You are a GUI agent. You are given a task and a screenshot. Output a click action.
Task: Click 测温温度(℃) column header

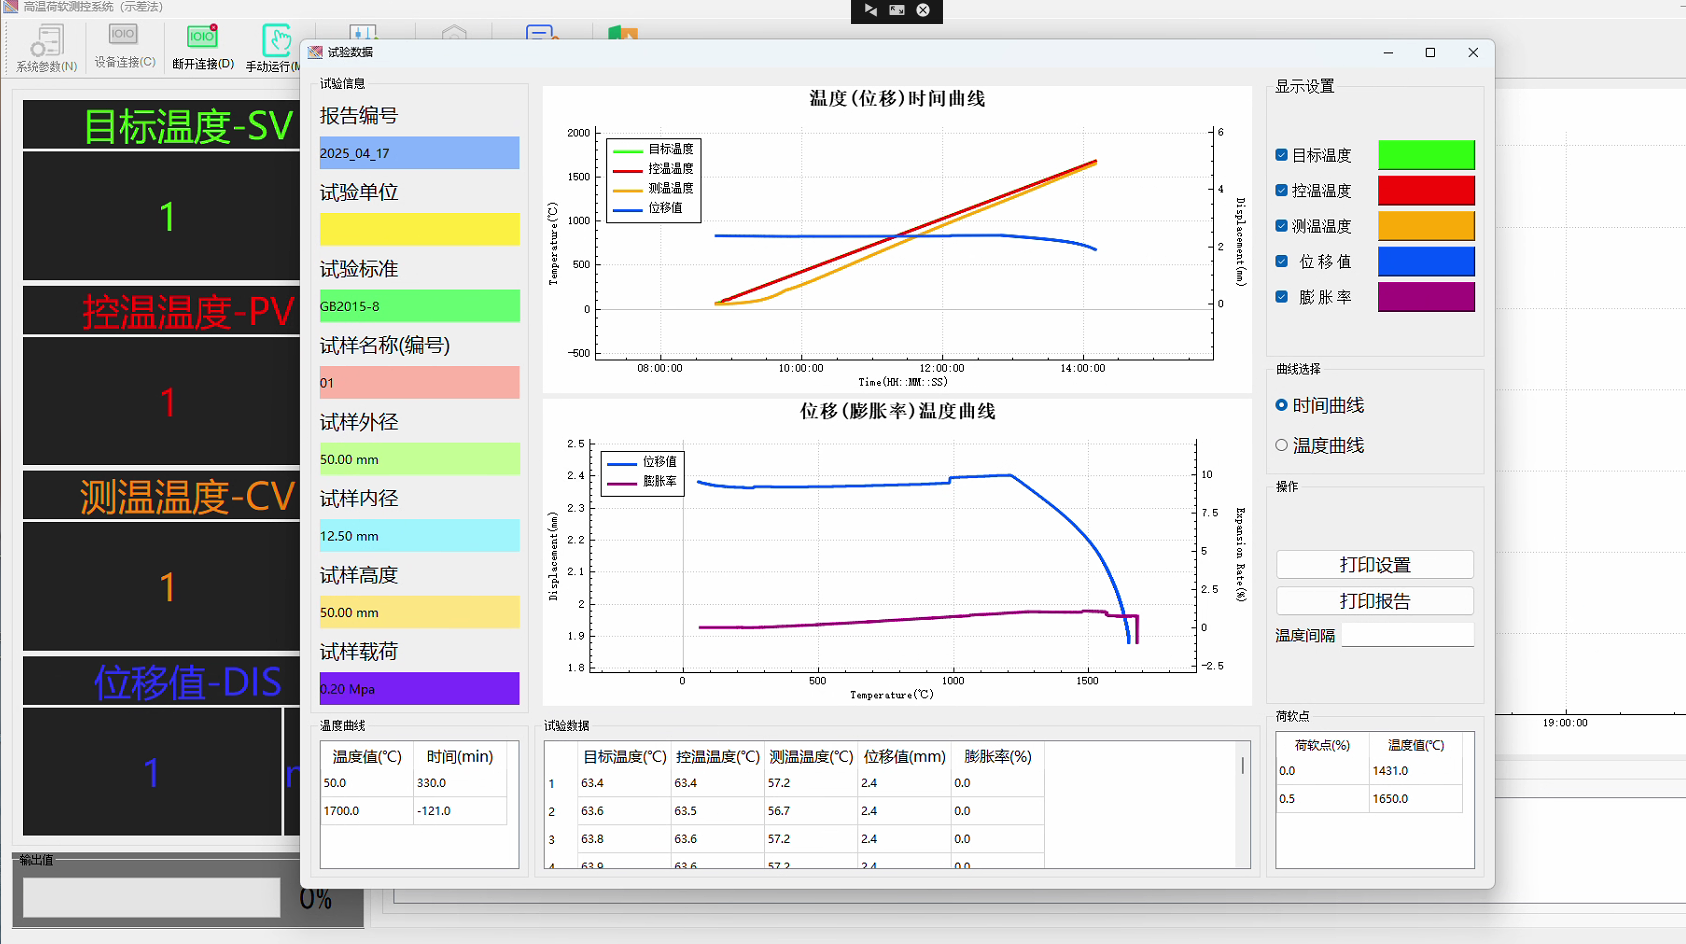[810, 757]
